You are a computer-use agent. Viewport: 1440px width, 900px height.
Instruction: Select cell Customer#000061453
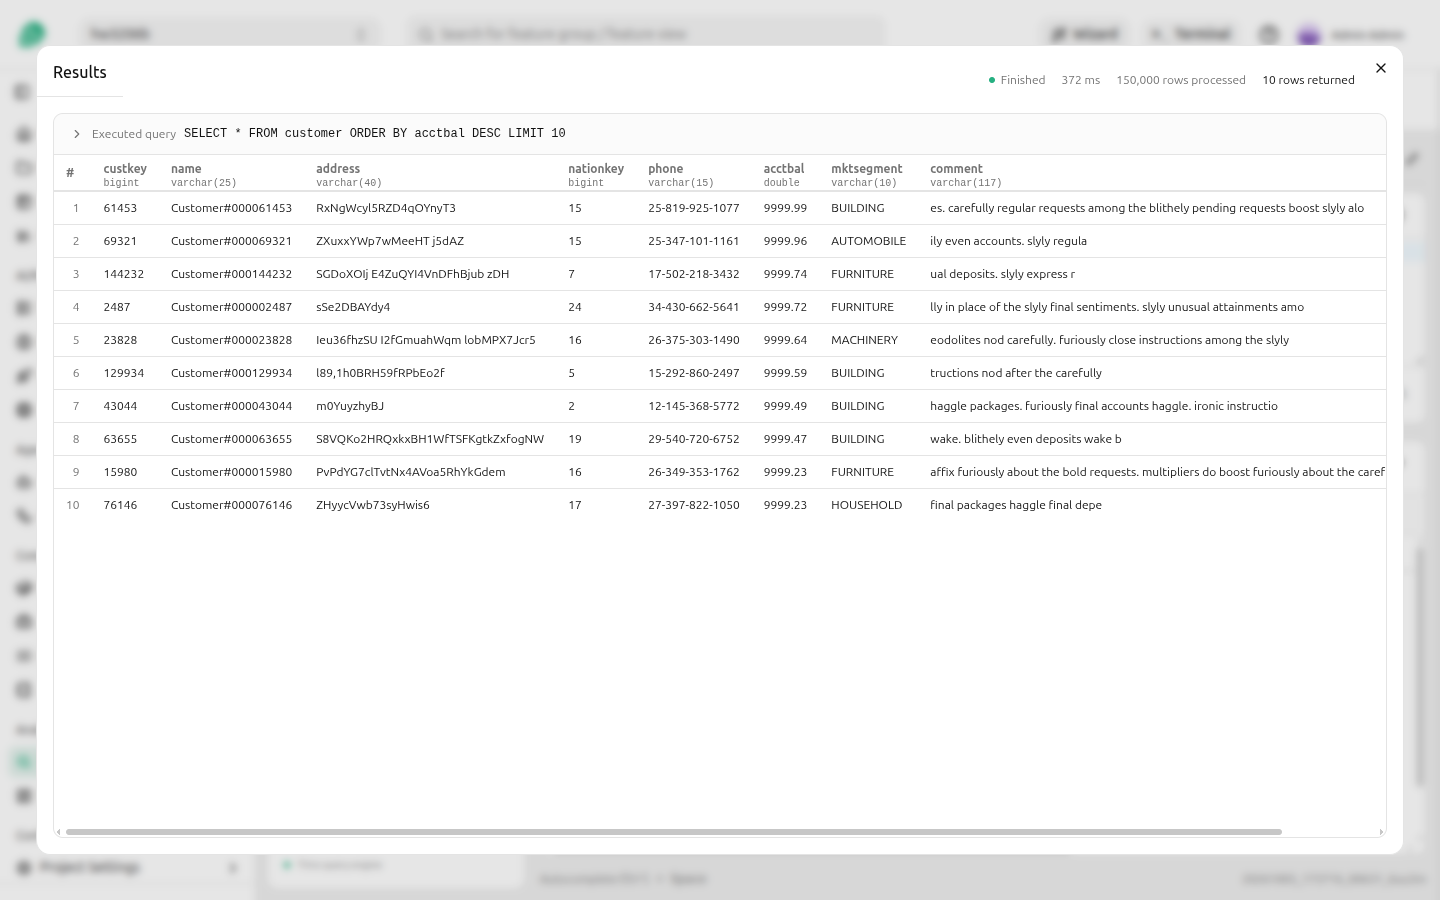pos(231,208)
